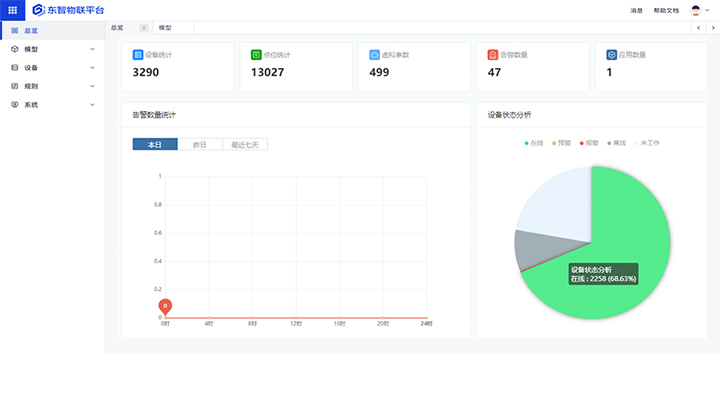Viewport: 720px width, 404px height.
Task: Switch to the 模型 page tab
Action: coord(165,28)
